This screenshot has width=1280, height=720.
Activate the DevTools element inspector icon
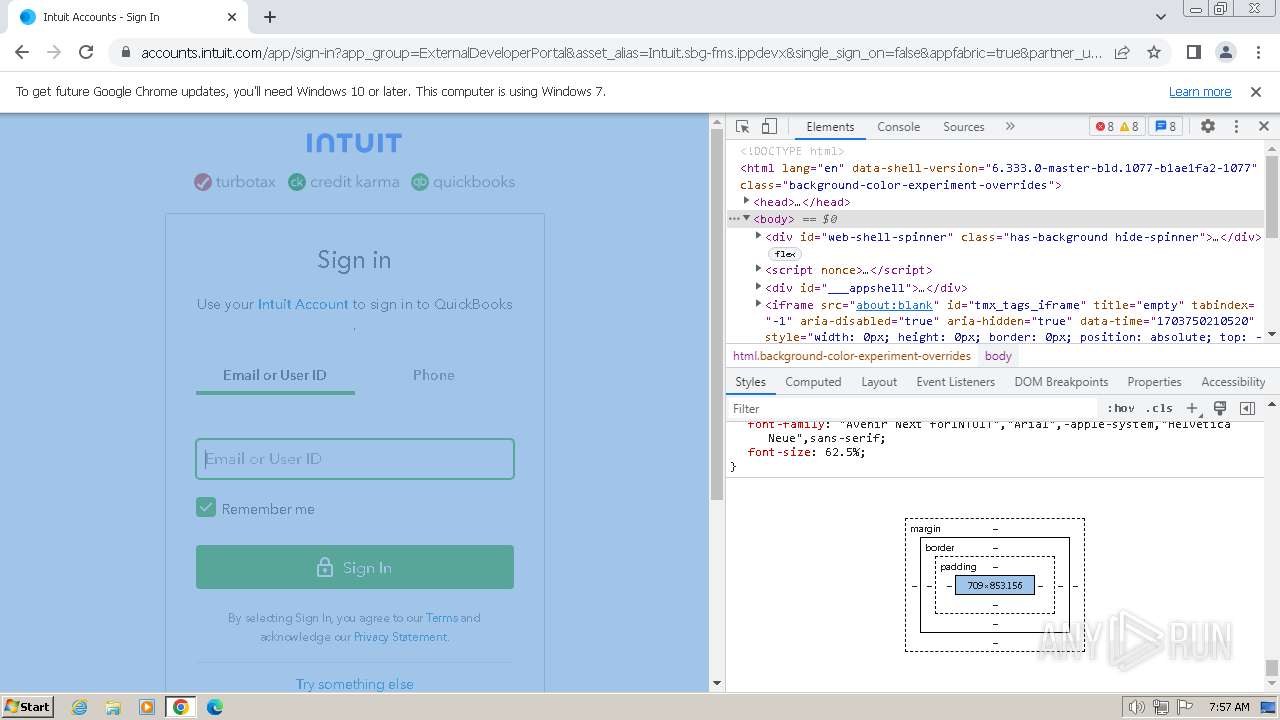click(x=742, y=127)
